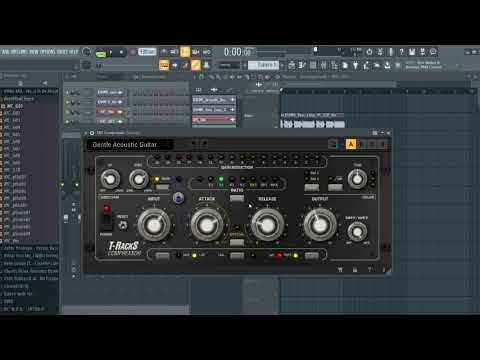Open the OPTIONS menu

point(47,52)
